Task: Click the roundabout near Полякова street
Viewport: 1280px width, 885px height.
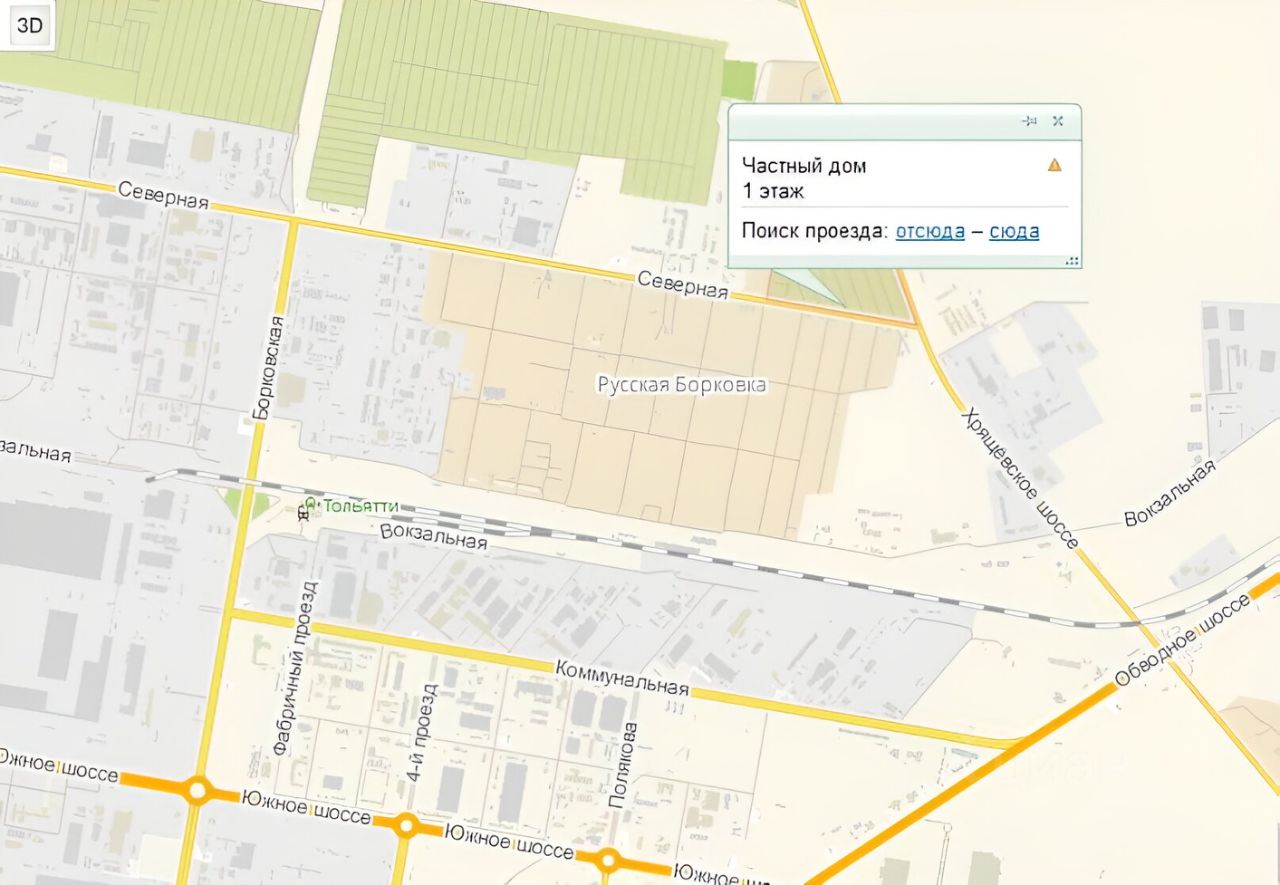Action: [608, 859]
